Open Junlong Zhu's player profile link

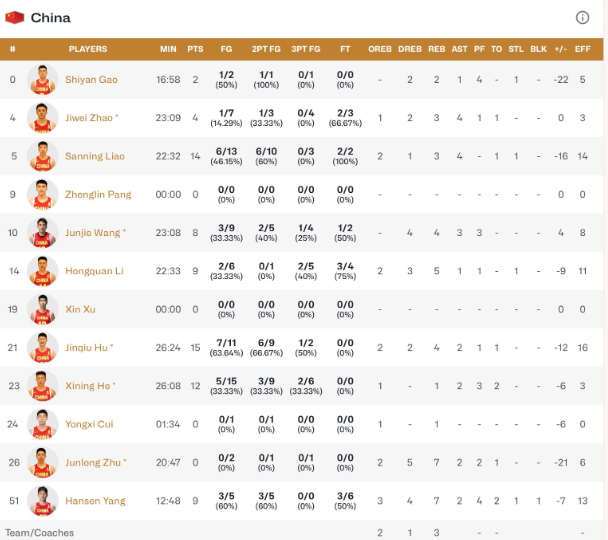[93, 462]
